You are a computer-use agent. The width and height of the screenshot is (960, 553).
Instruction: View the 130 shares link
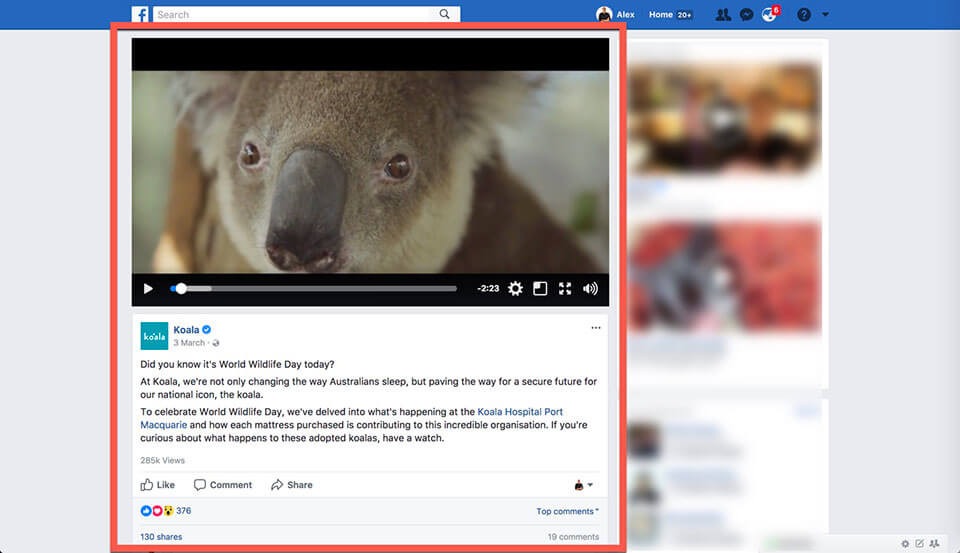[x=161, y=536]
